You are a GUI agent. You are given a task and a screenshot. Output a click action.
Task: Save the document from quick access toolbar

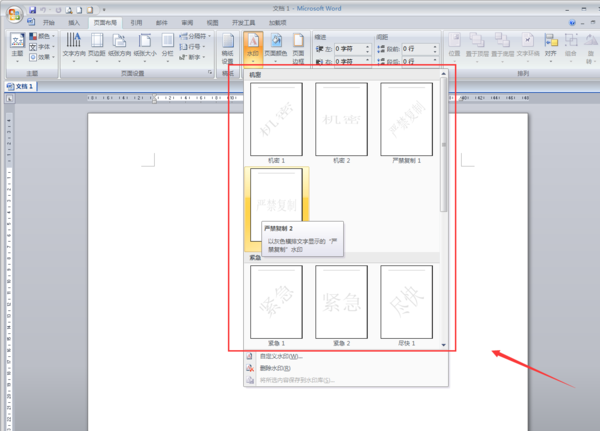33,10
